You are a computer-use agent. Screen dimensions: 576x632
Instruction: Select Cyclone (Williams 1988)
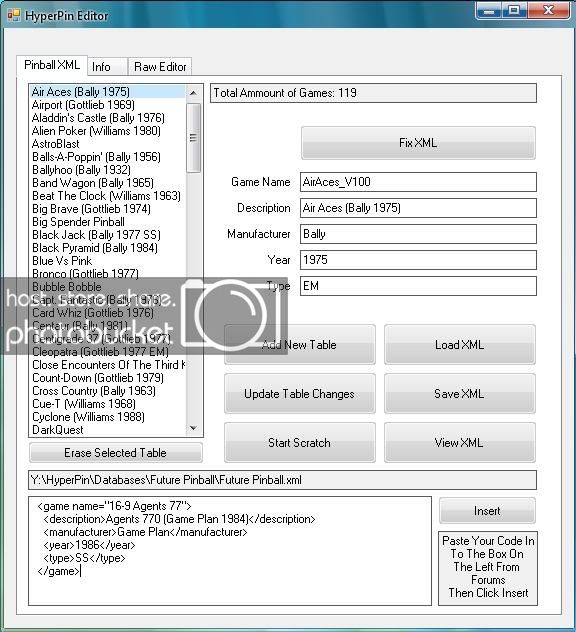pos(108,417)
